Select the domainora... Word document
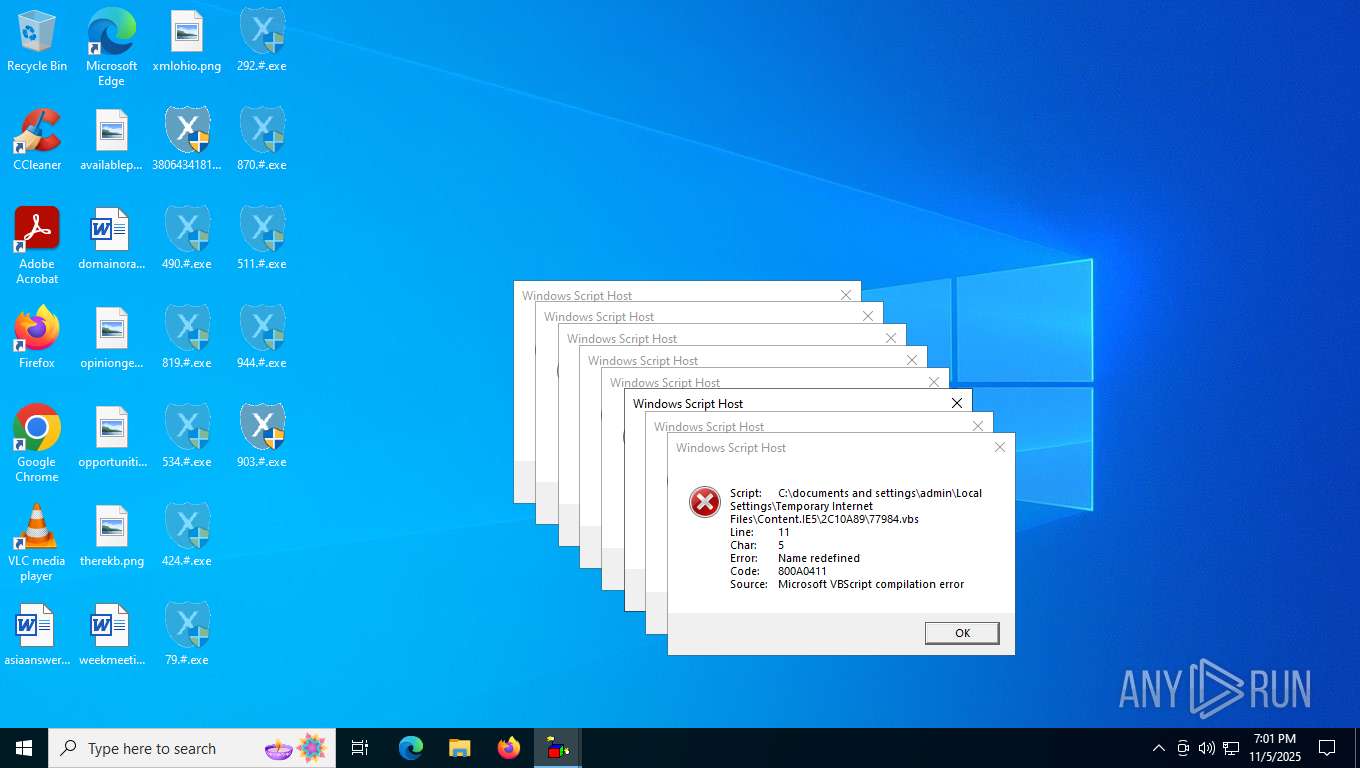The width and height of the screenshot is (1360, 768). pyautogui.click(x=111, y=240)
